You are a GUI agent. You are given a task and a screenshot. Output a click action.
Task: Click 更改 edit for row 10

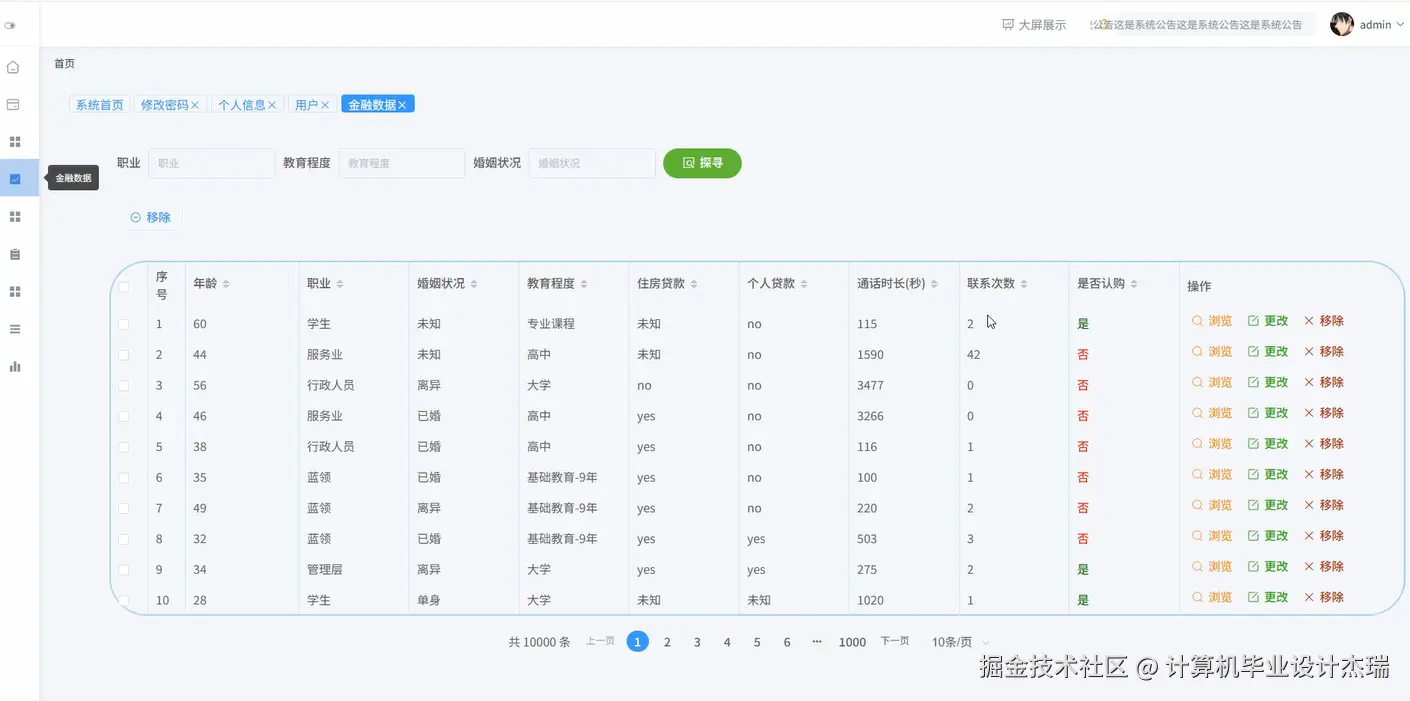point(1268,597)
